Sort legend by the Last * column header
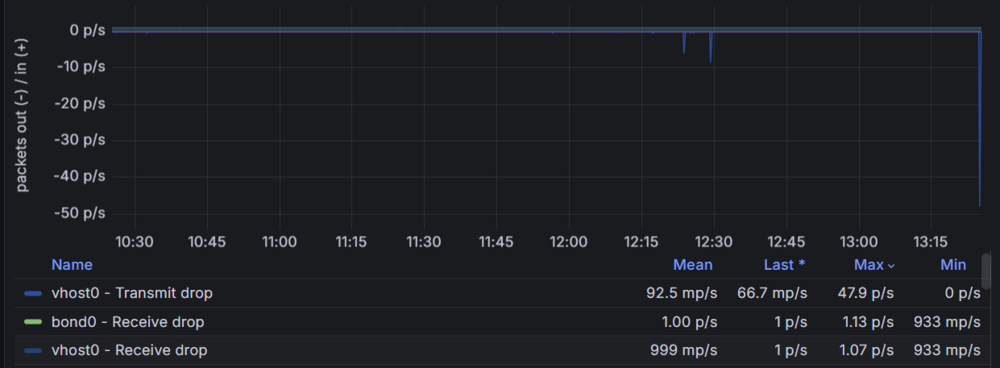Viewport: 1000px width, 368px height. (x=784, y=265)
